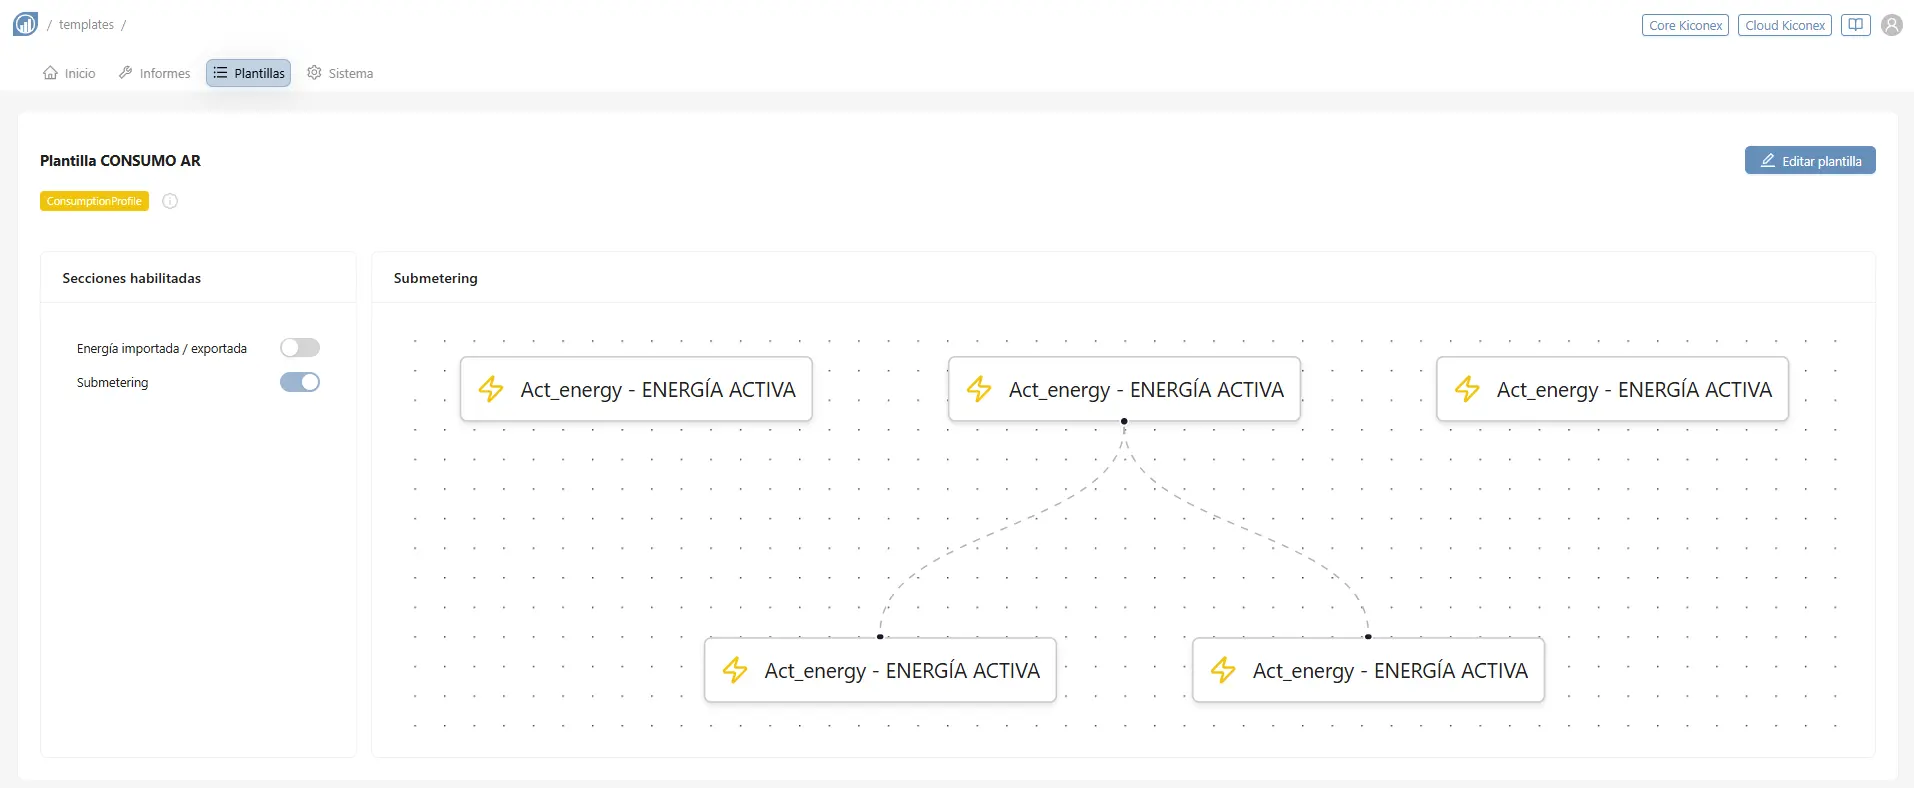This screenshot has height=788, width=1914.
Task: Disable the Submetering toggle
Action: pos(299,382)
